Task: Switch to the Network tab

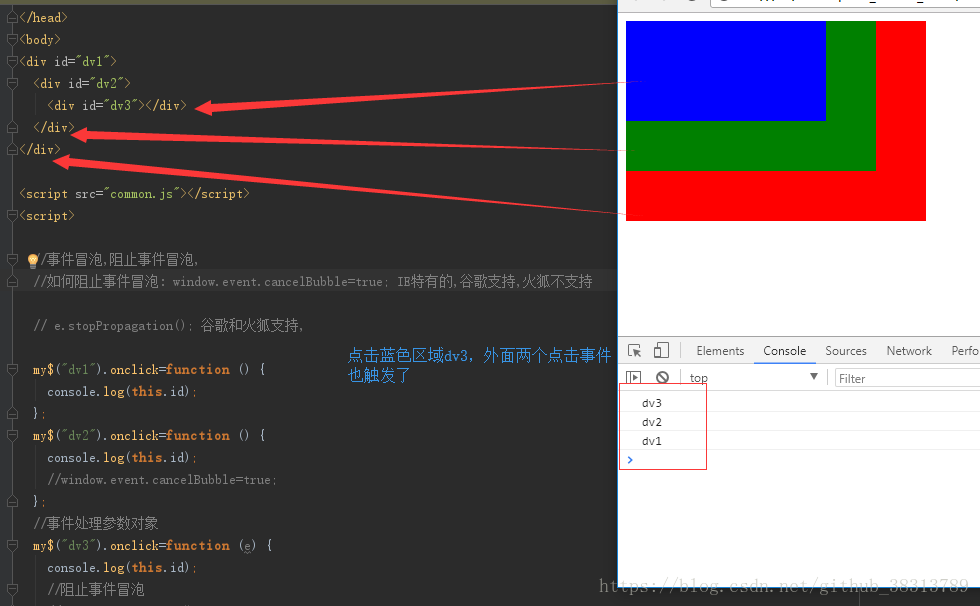Action: 909,351
